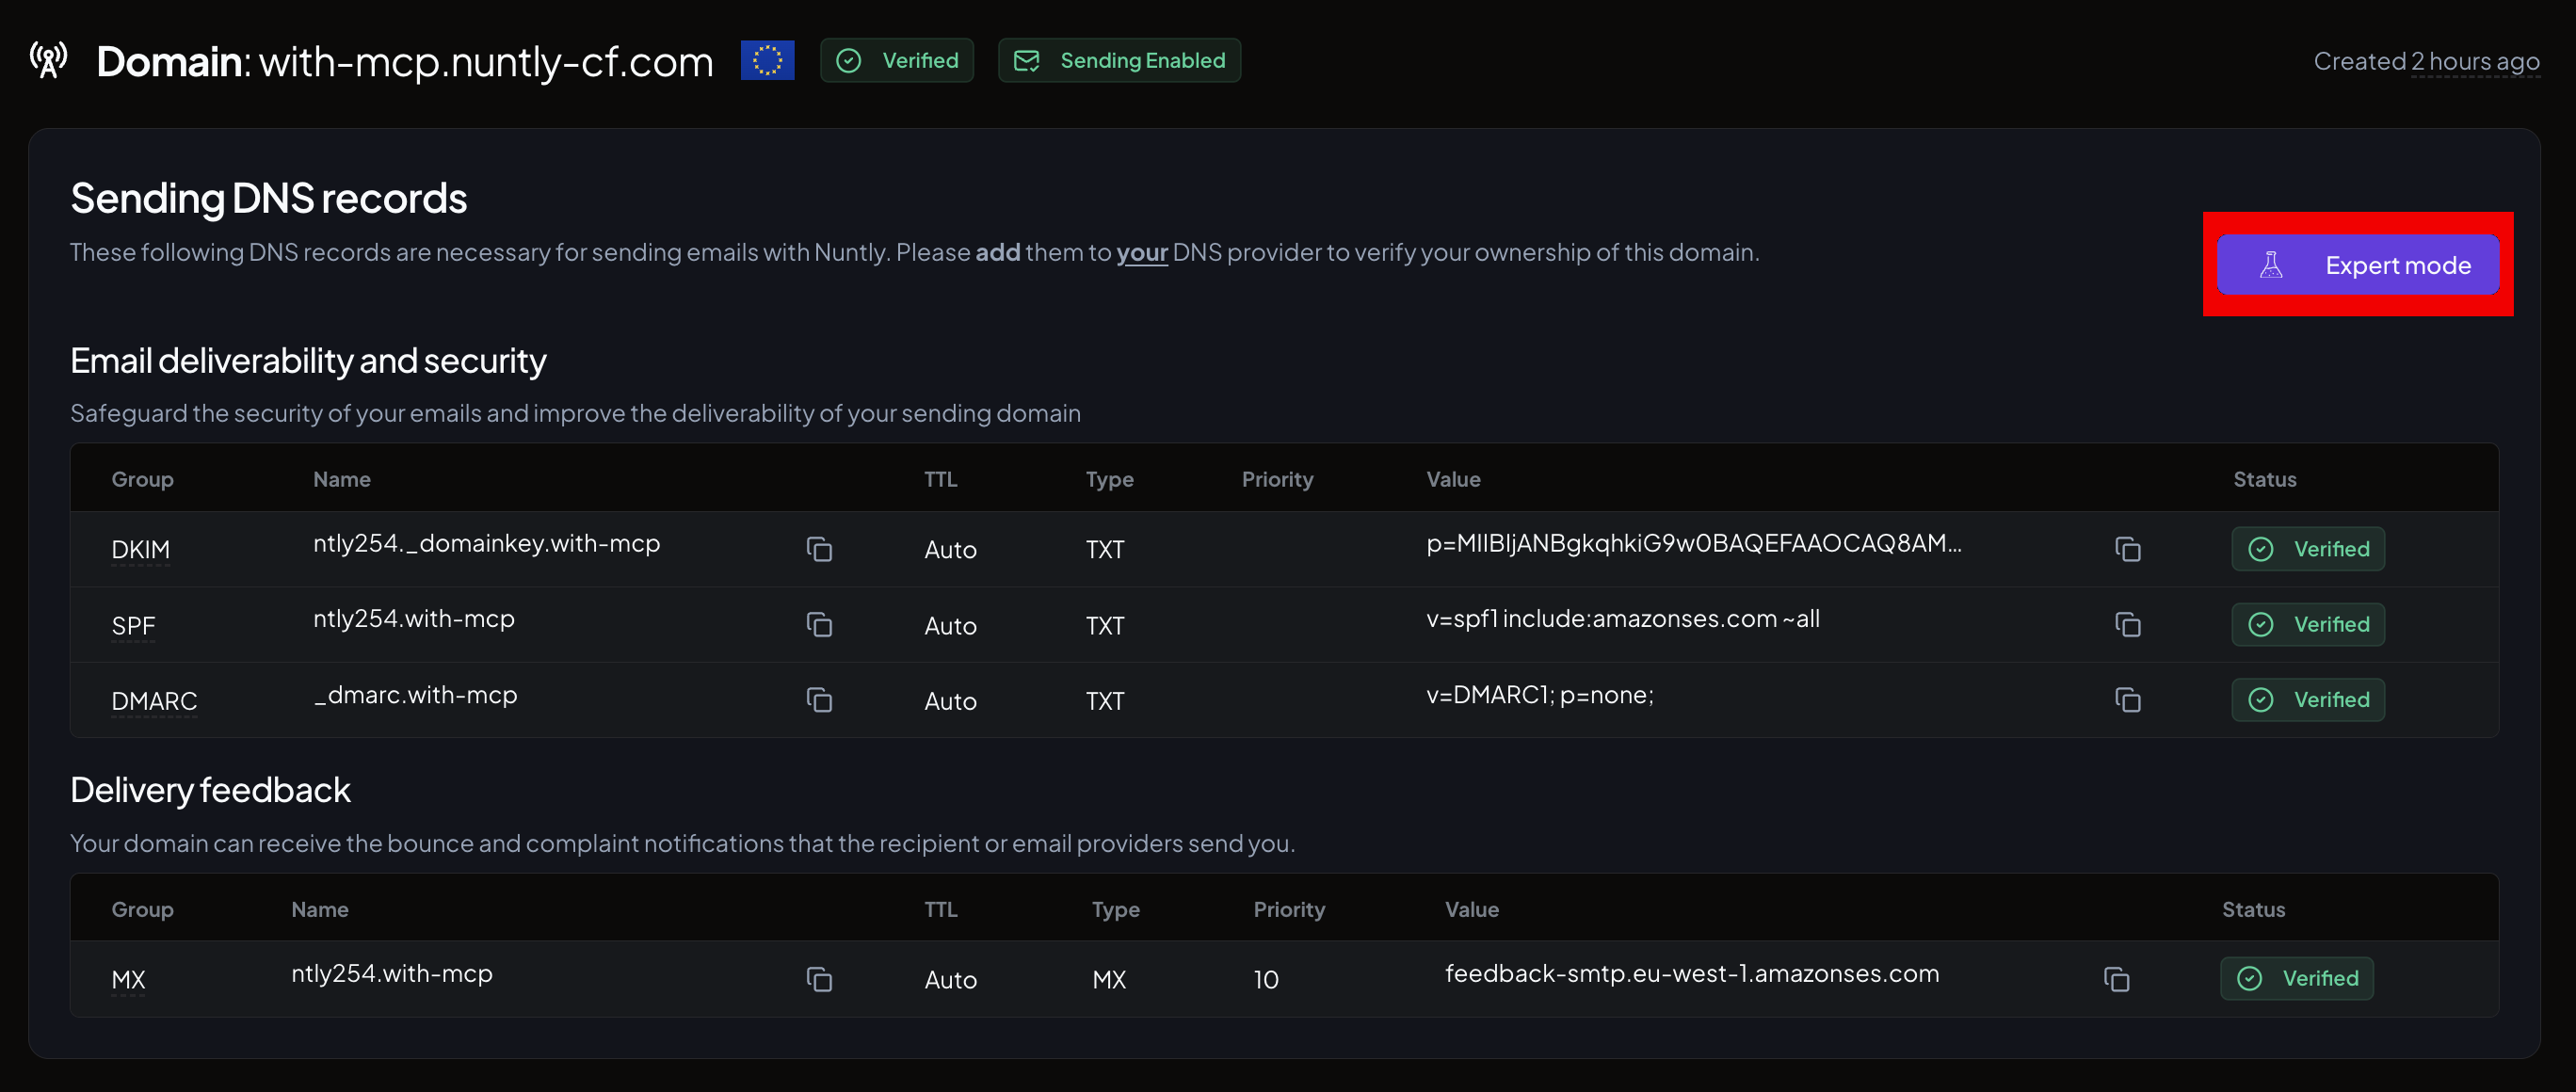Click the EU flag region icon
Viewport: 2576px width, 1092px height.
pyautogui.click(x=767, y=60)
